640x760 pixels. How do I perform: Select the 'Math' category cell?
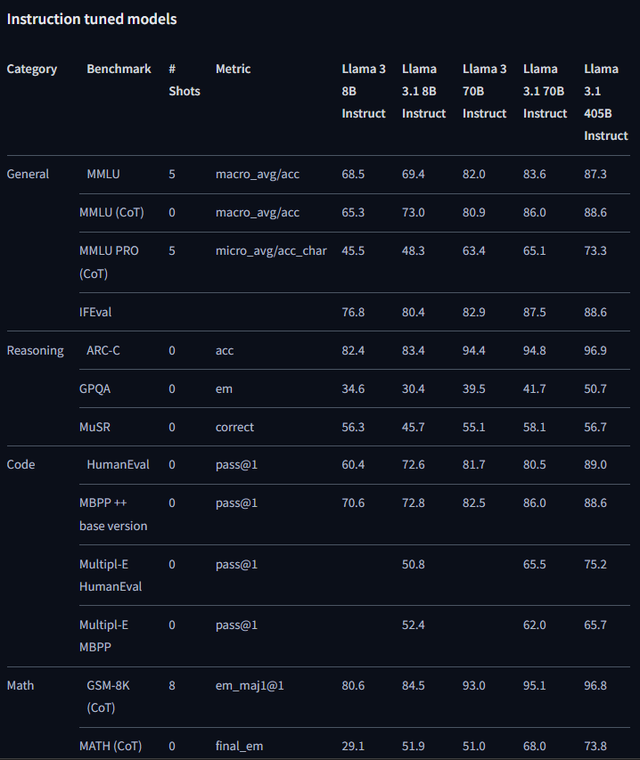pyautogui.click(x=20, y=685)
